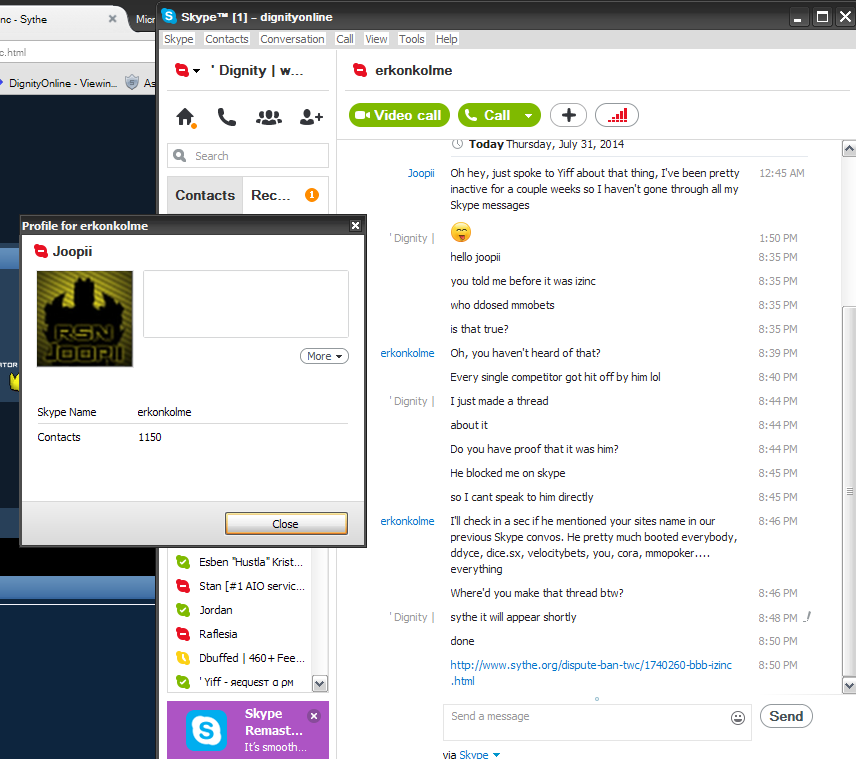This screenshot has height=759, width=856.
Task: Open the View menu
Action: (376, 39)
